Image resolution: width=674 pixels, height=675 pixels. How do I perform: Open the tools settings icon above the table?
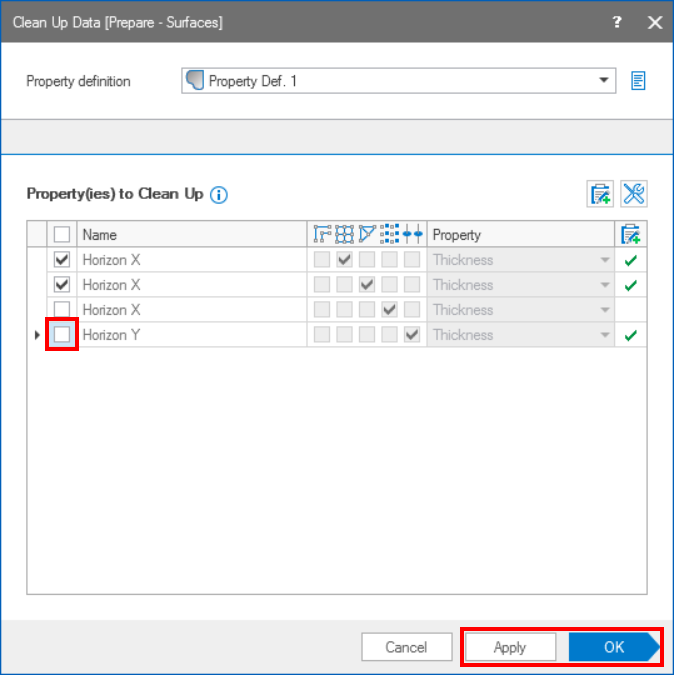633,194
